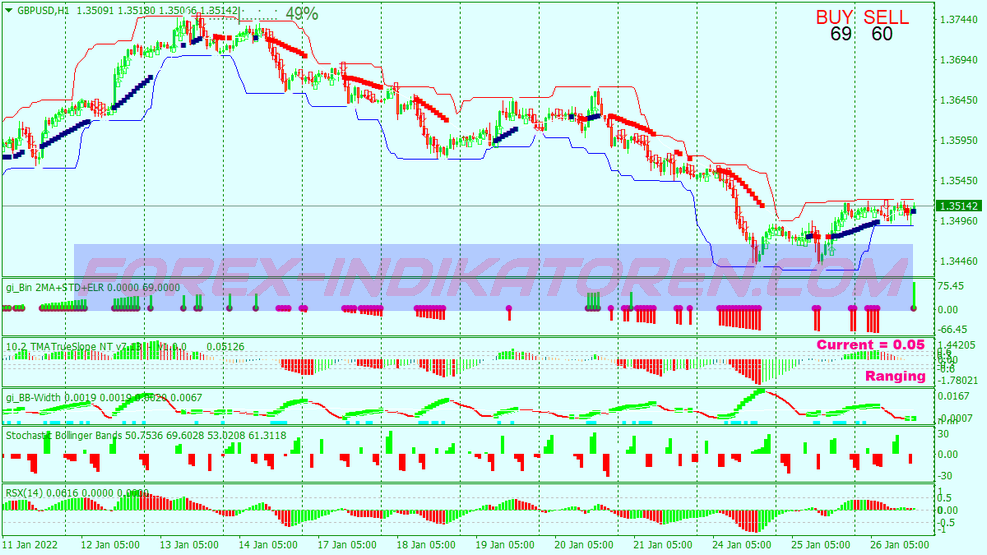Click the sell count number 60

[x=881, y=35]
